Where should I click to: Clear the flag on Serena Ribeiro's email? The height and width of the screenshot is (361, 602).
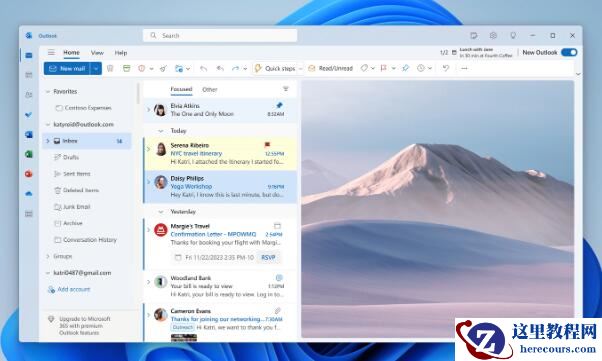tap(267, 145)
